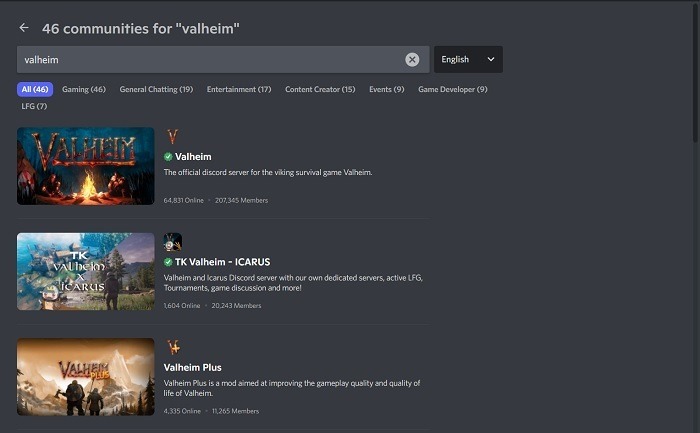The height and width of the screenshot is (433, 700).
Task: Switch to Entertainment (17) filter
Action: tap(239, 89)
